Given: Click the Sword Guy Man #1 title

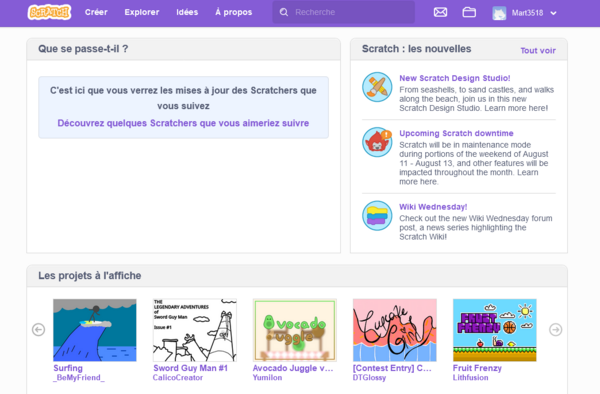Looking at the screenshot, I should click(x=190, y=368).
